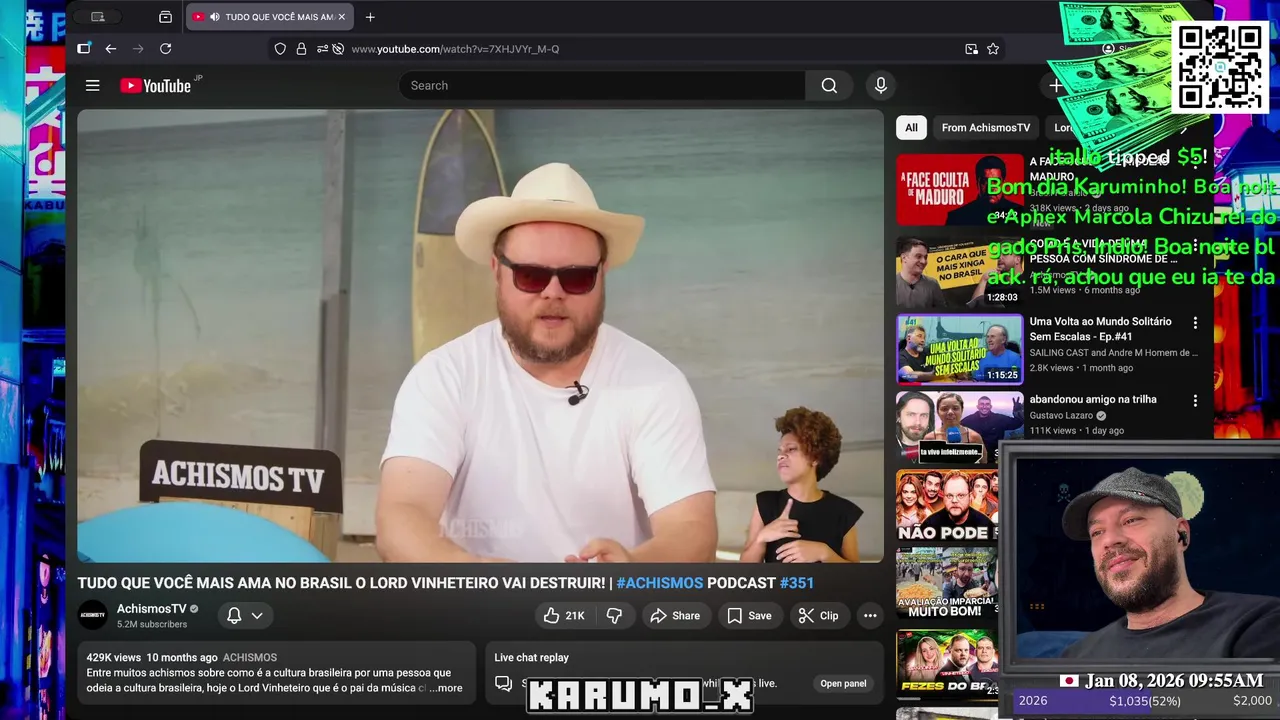Open the shield tracking protection icon
This screenshot has height=720, width=1280.
(x=280, y=49)
